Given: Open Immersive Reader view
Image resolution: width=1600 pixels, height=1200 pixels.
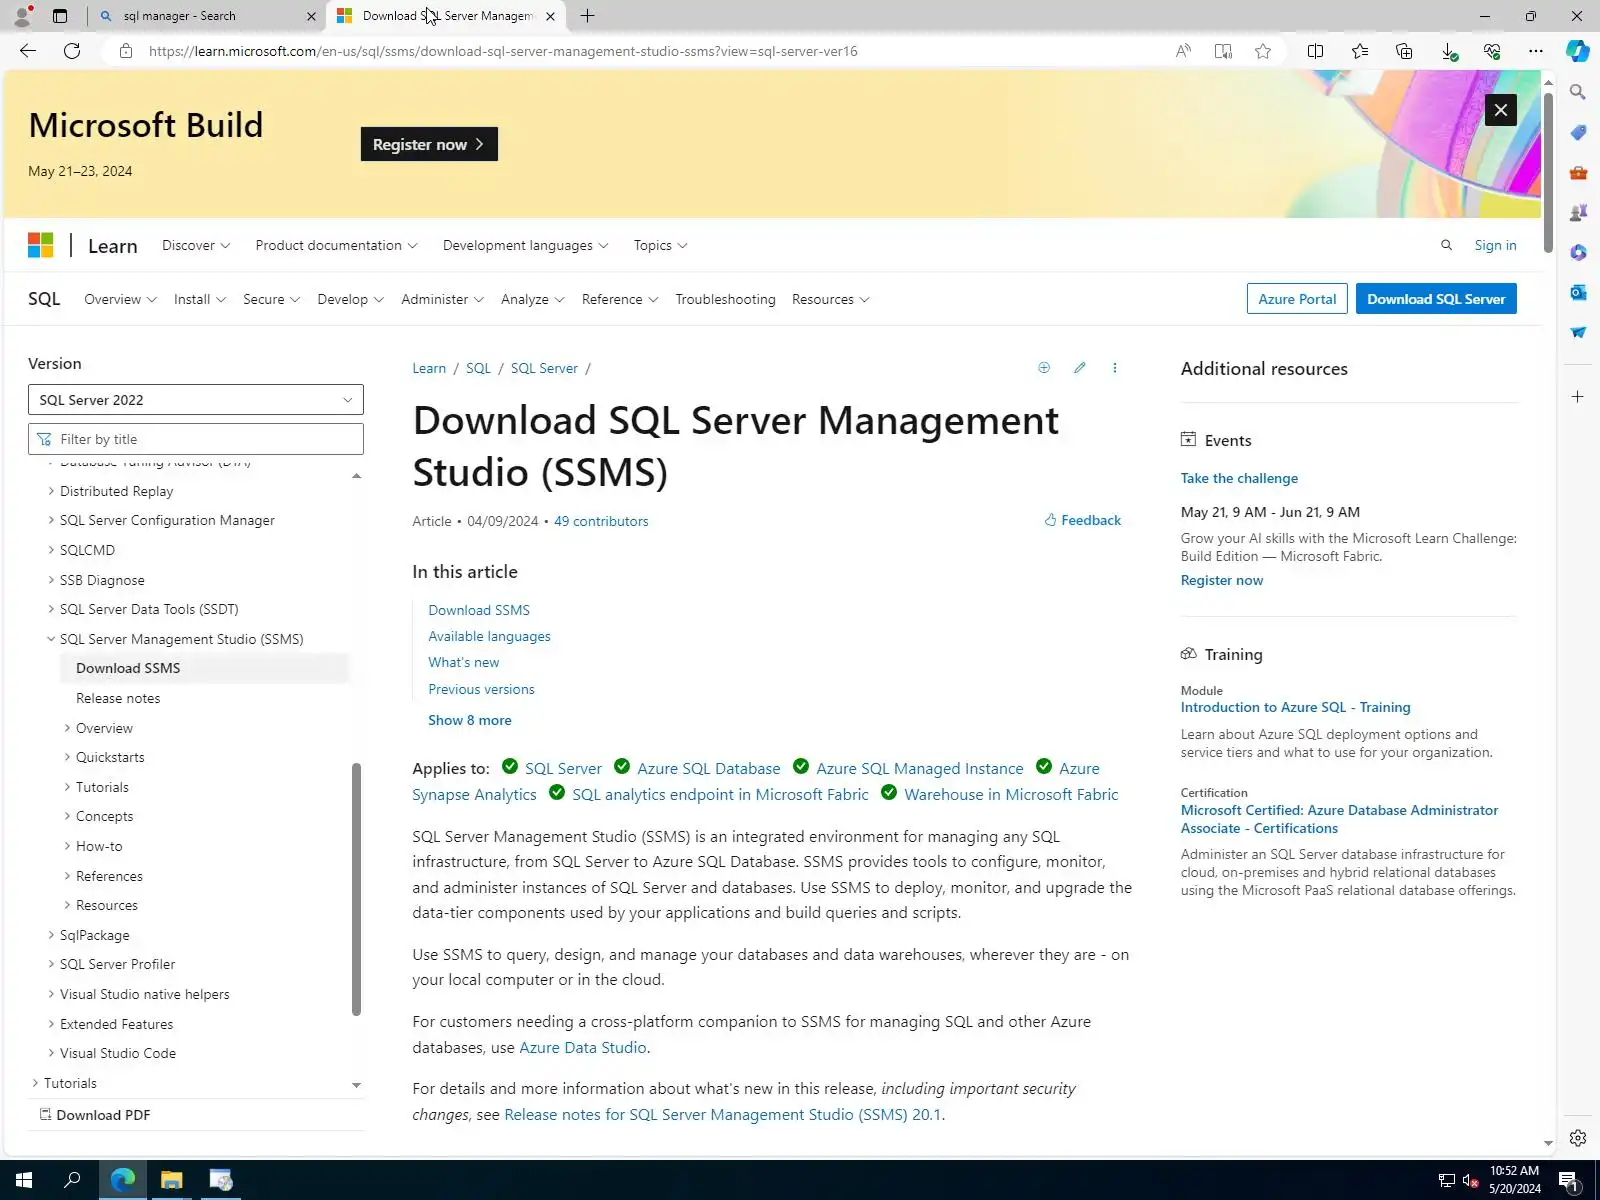Looking at the screenshot, I should 1223,51.
